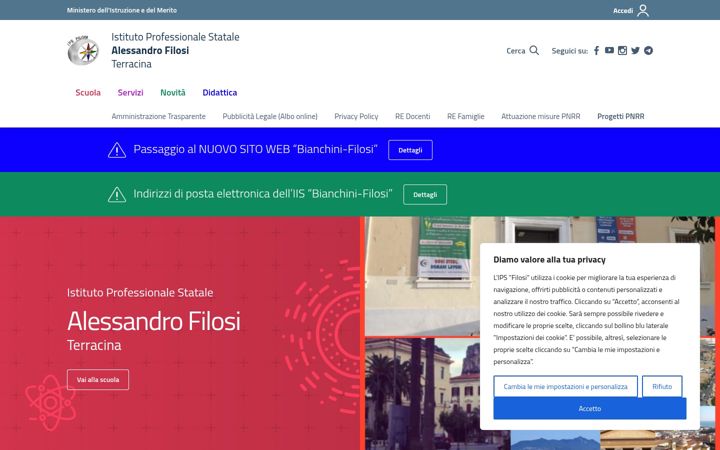
Task: Open the Didattica menu
Action: (x=219, y=92)
